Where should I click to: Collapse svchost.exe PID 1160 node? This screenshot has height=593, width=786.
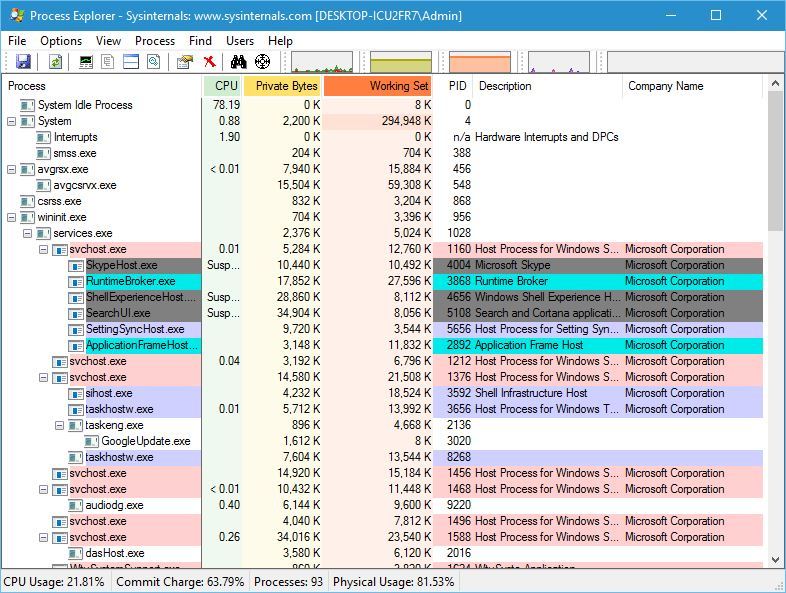click(44, 250)
